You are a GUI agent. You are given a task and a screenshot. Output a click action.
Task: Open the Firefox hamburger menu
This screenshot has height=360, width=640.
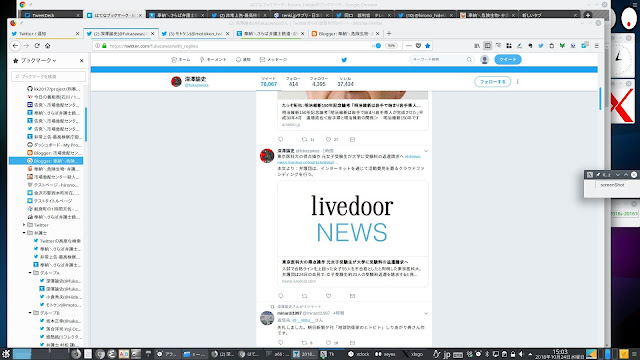click(596, 46)
